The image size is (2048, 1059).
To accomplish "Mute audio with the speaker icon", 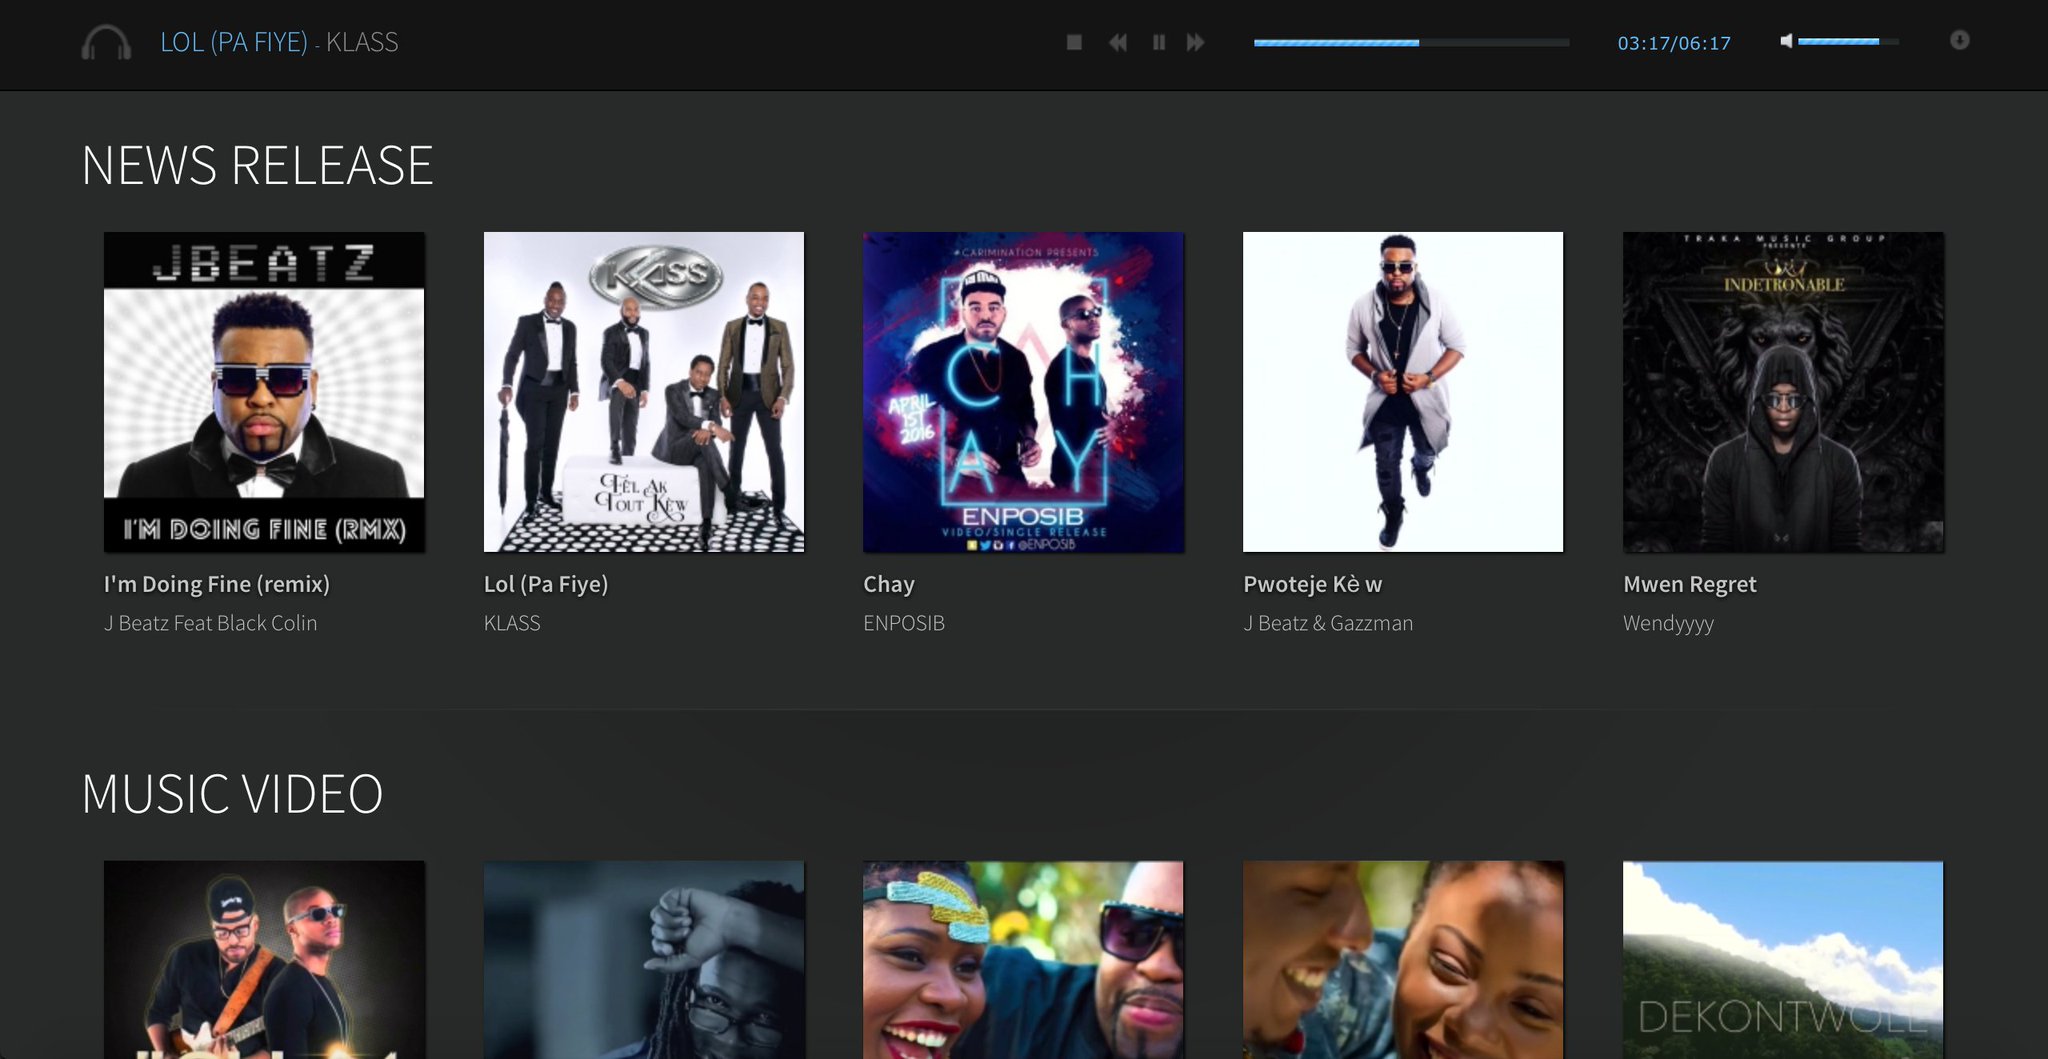I will click(1786, 41).
